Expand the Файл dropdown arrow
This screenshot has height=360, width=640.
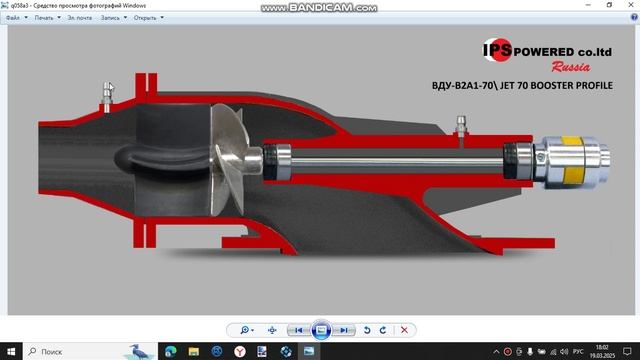tap(26, 18)
